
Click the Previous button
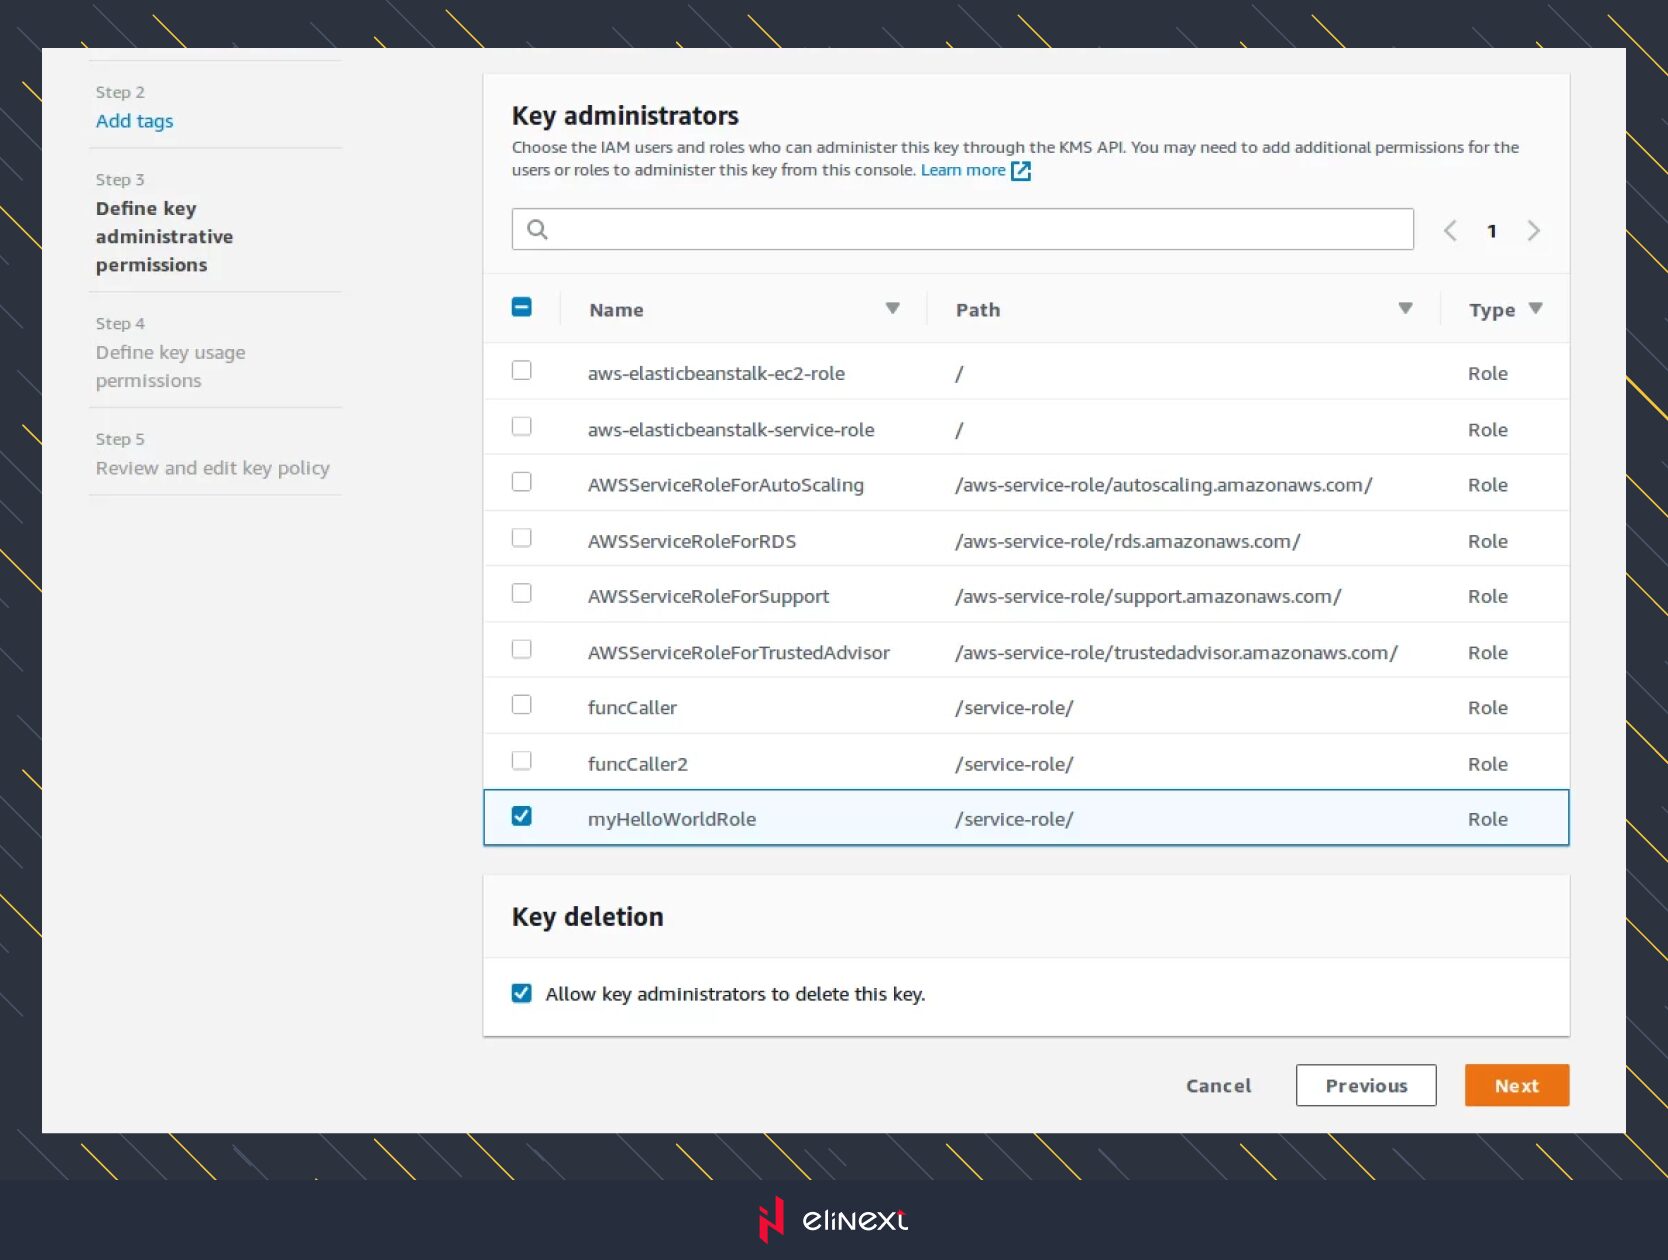pyautogui.click(x=1365, y=1085)
